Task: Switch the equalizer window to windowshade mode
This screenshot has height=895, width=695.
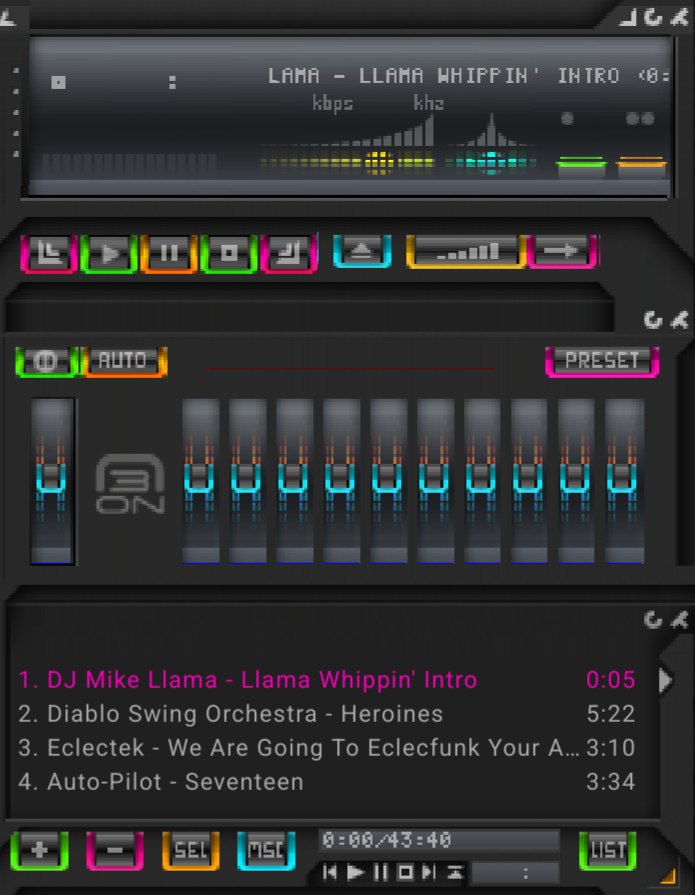Action: click(653, 320)
